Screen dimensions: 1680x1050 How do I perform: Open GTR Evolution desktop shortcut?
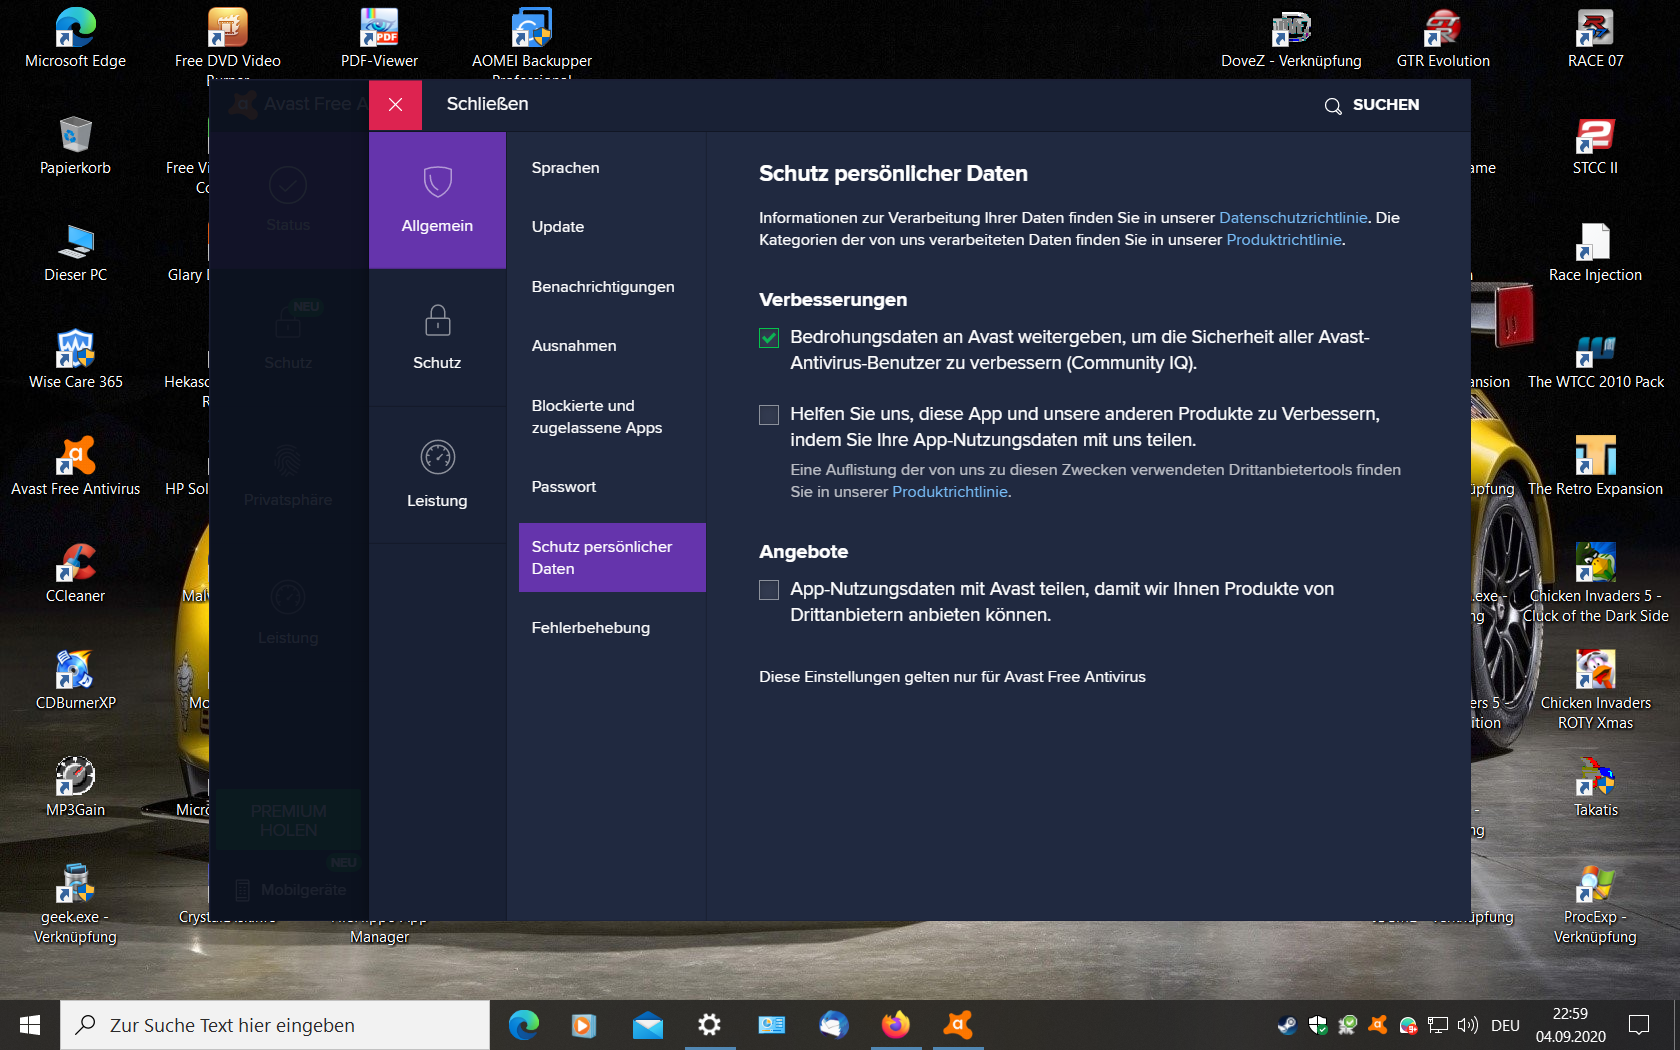coord(1443,38)
